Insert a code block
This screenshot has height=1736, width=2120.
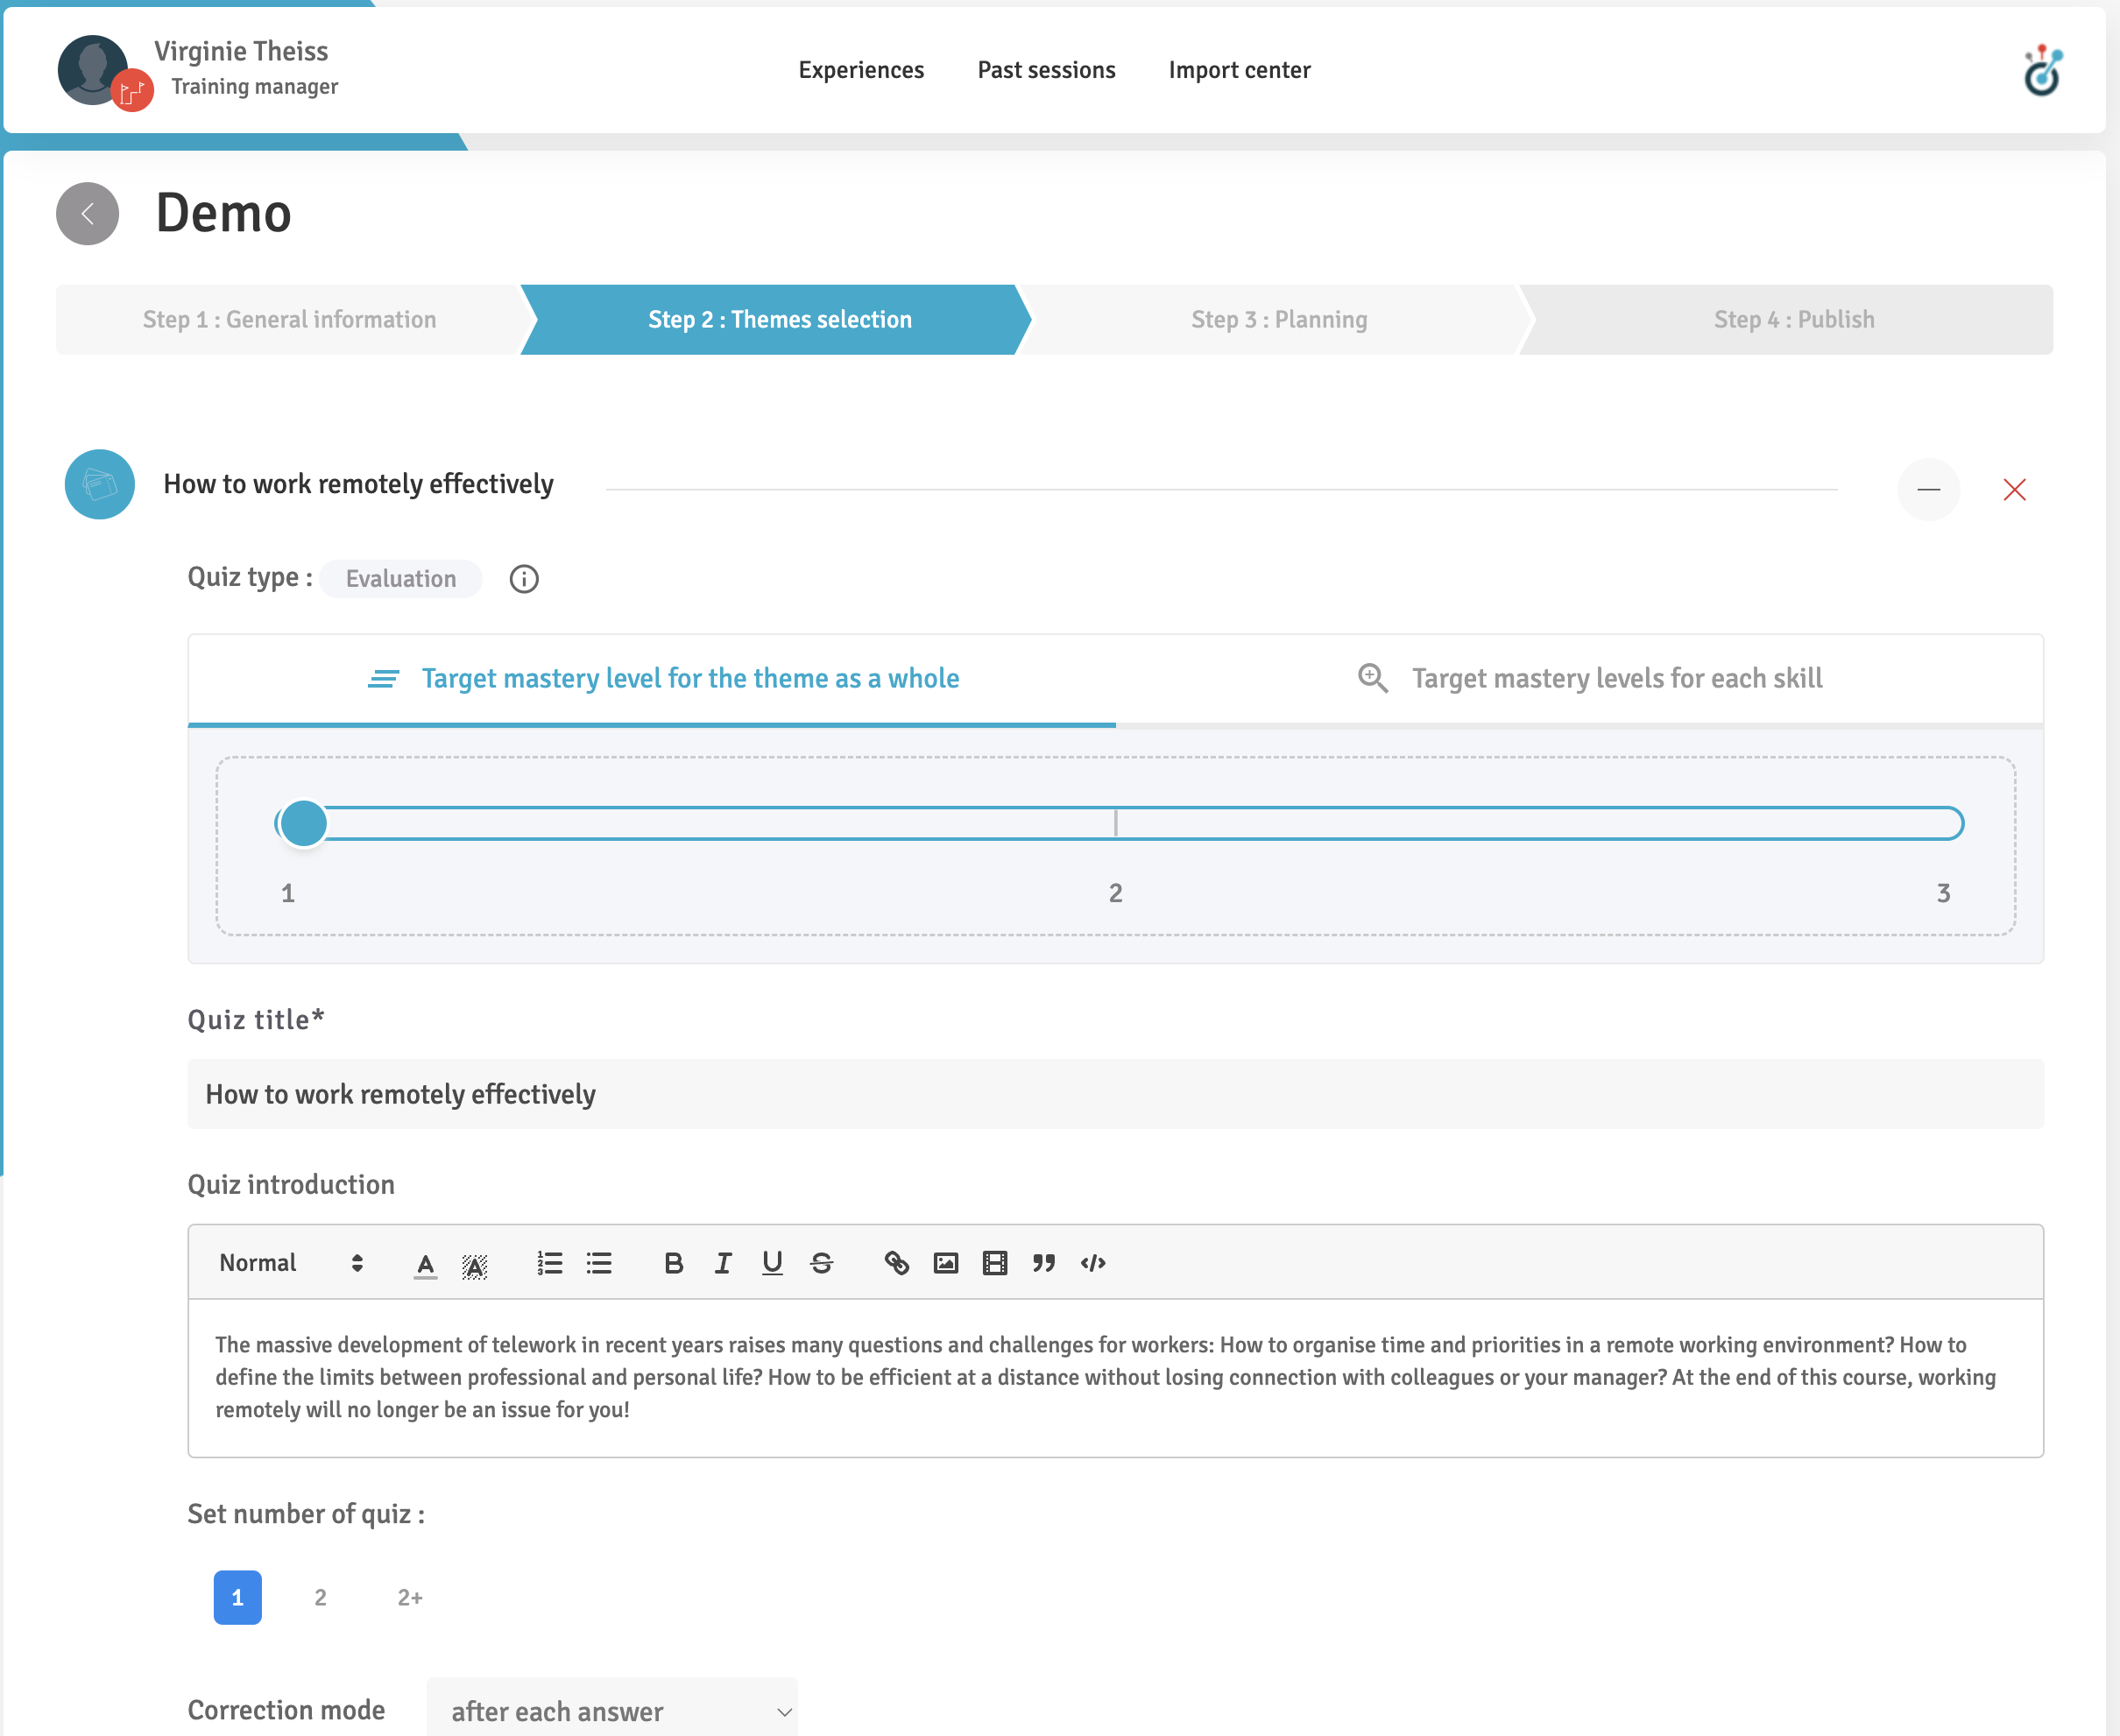coord(1093,1263)
